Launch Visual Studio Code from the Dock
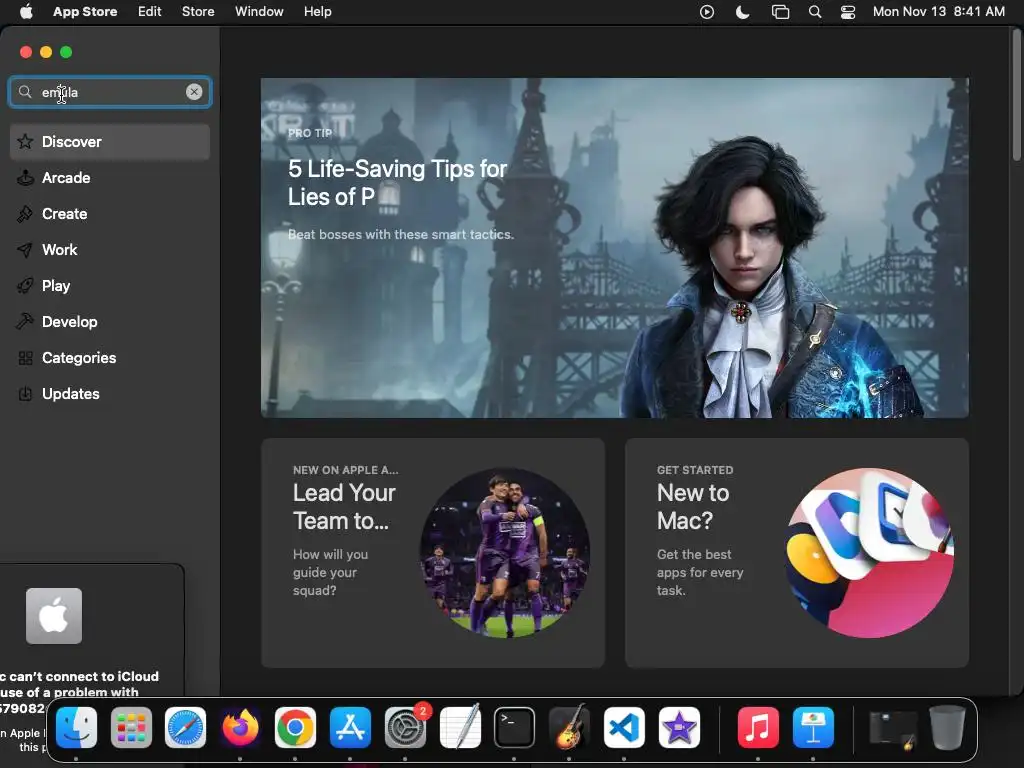This screenshot has width=1024, height=768. click(624, 728)
